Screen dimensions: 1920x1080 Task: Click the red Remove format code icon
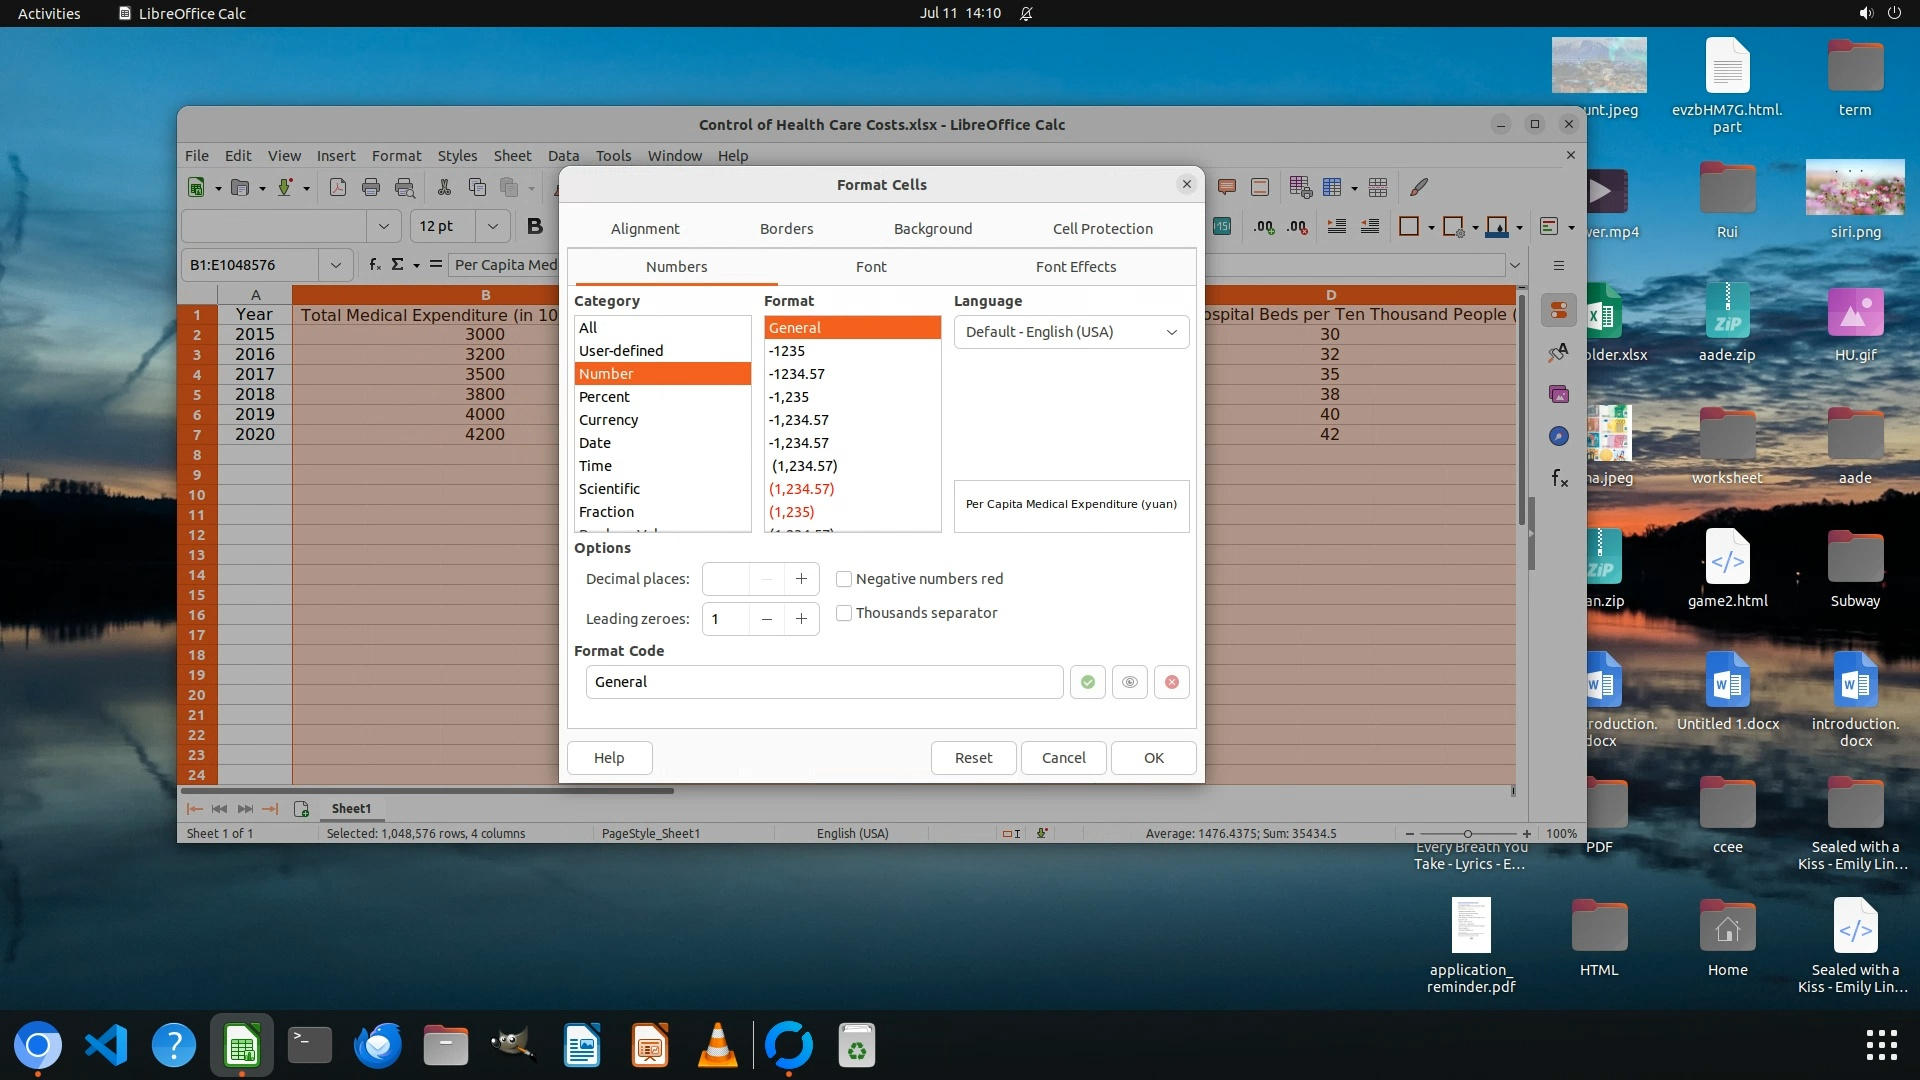1171,682
